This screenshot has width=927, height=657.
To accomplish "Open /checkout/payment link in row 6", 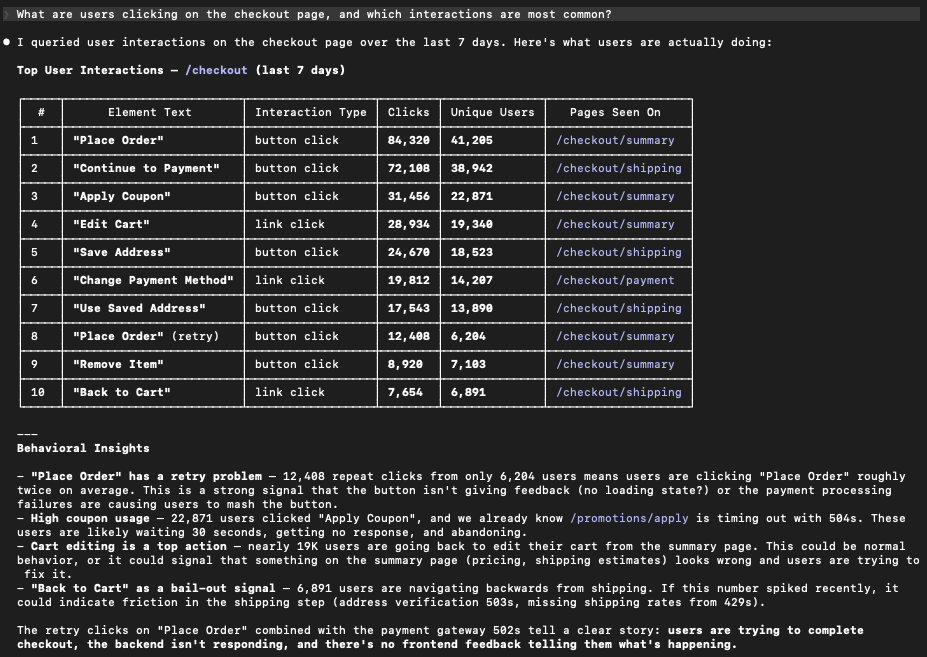I will point(615,280).
